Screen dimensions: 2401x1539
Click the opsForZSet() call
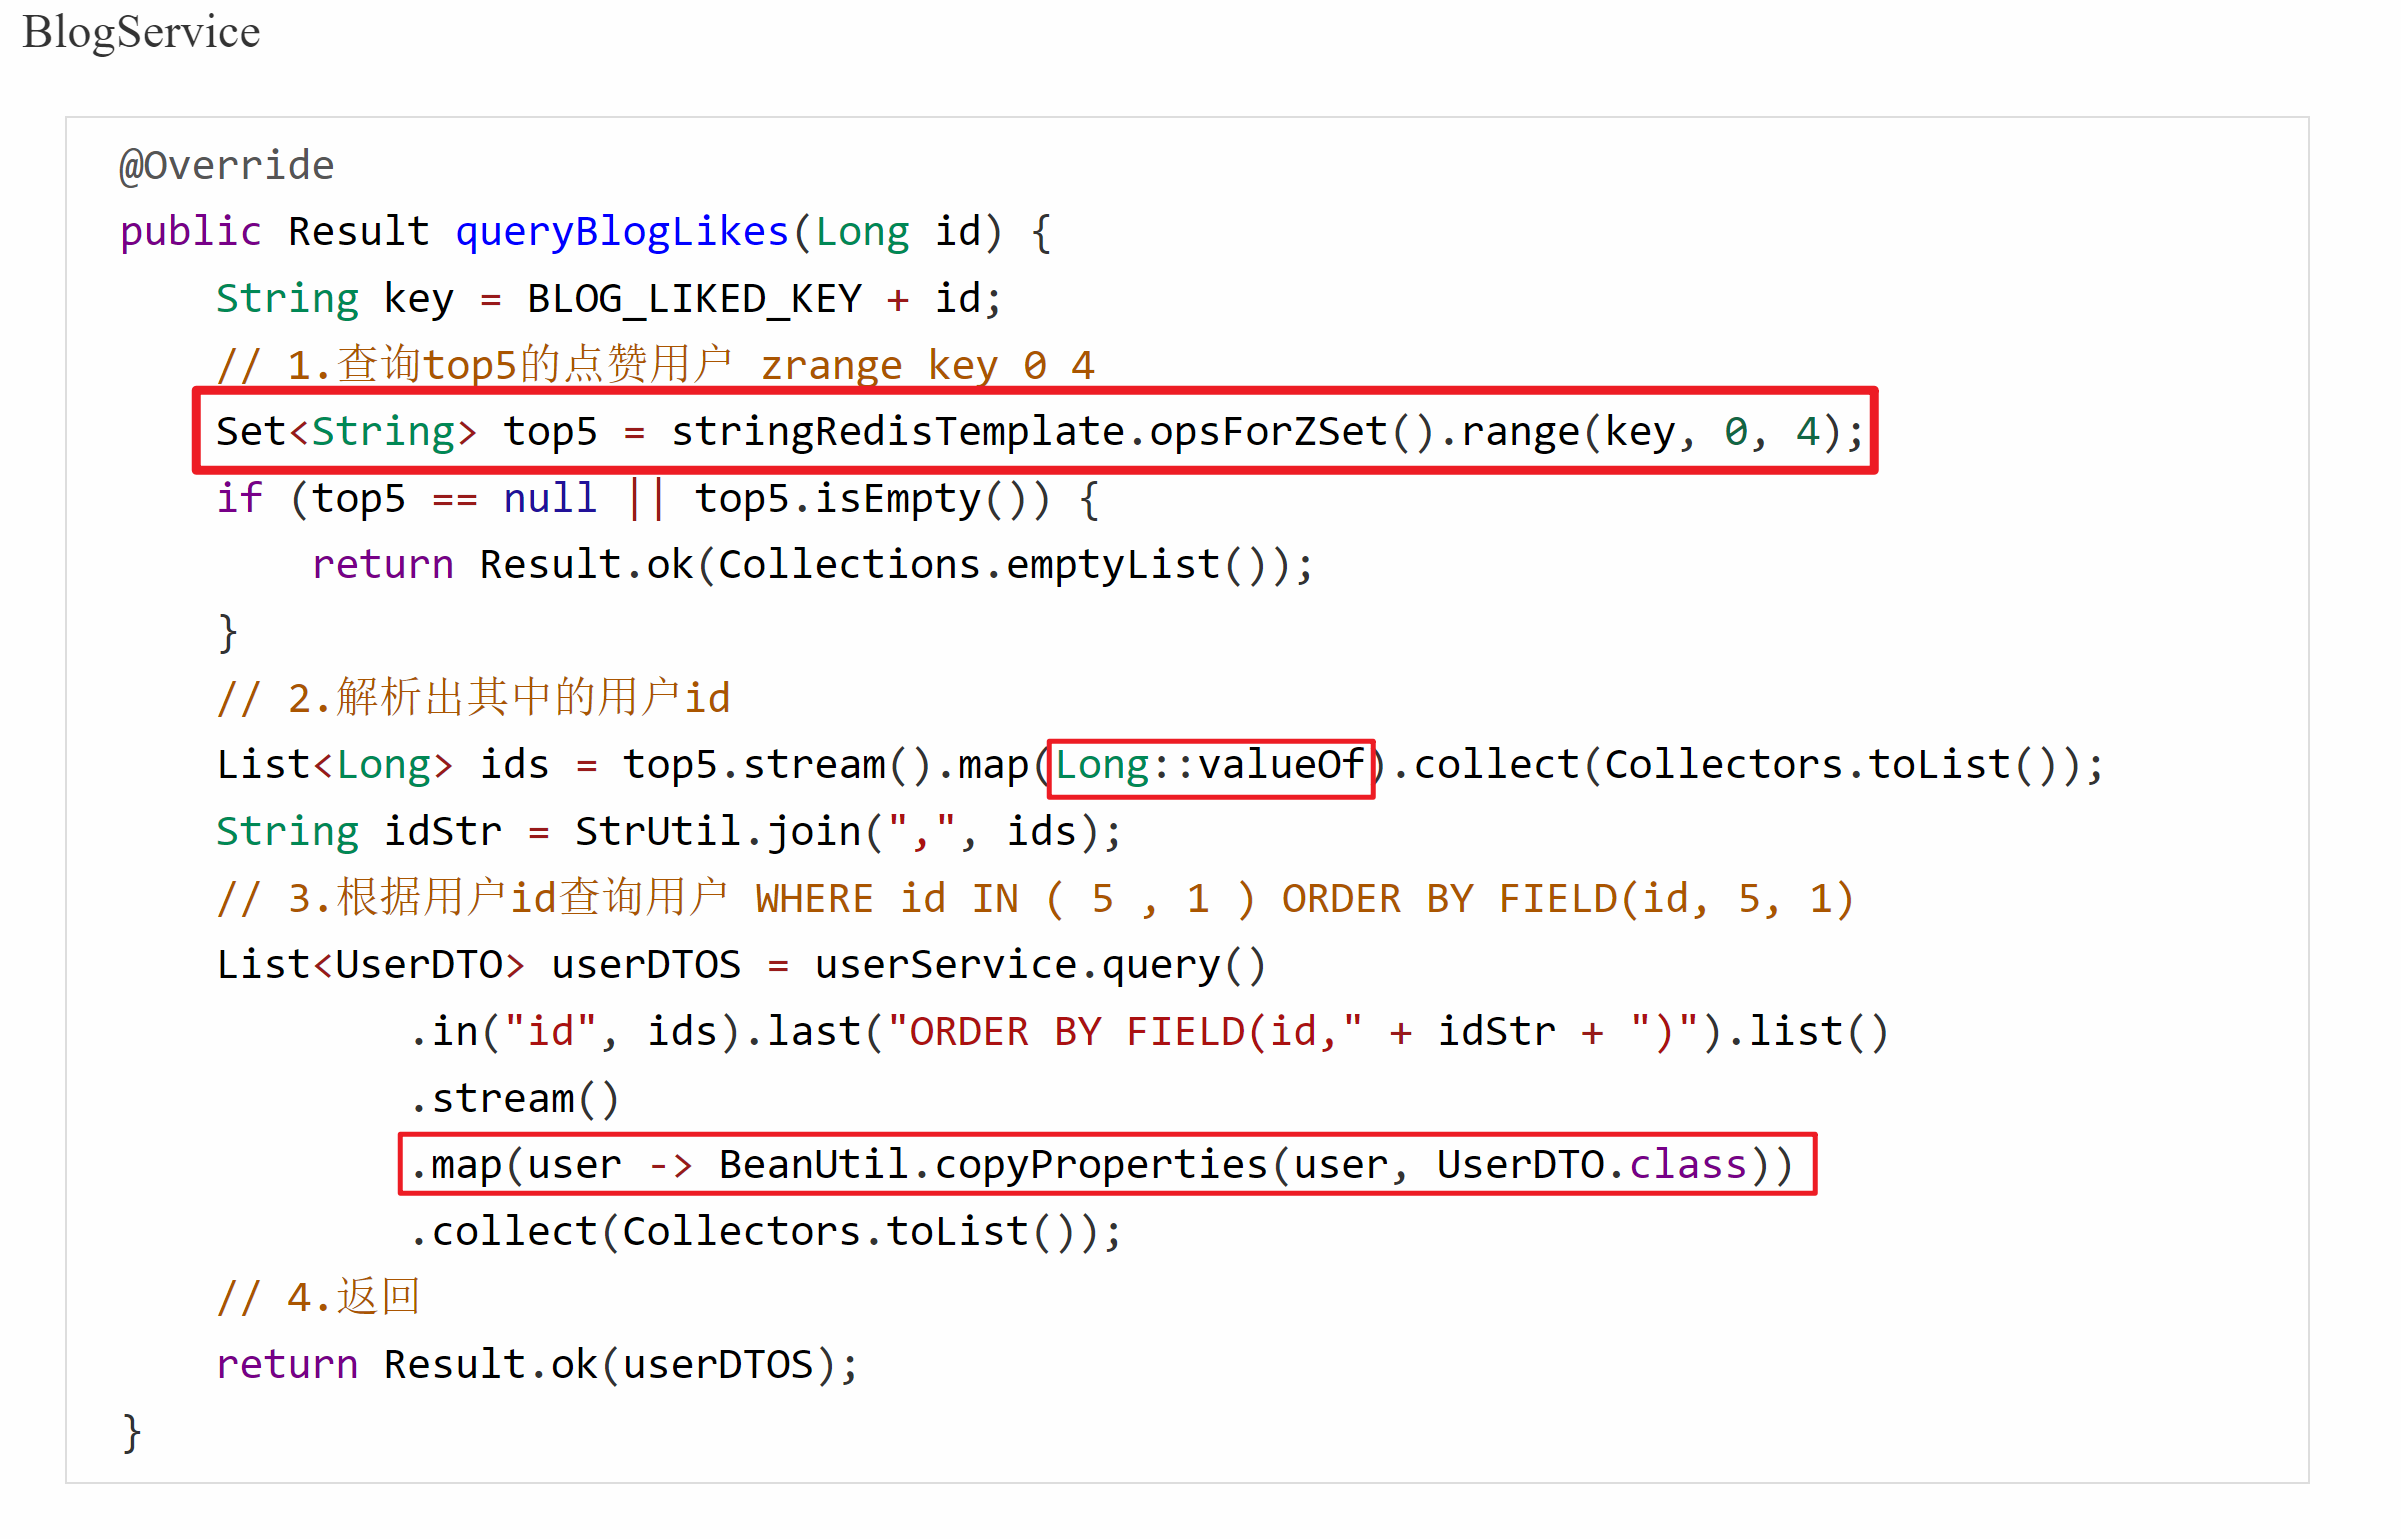[x=1292, y=432]
